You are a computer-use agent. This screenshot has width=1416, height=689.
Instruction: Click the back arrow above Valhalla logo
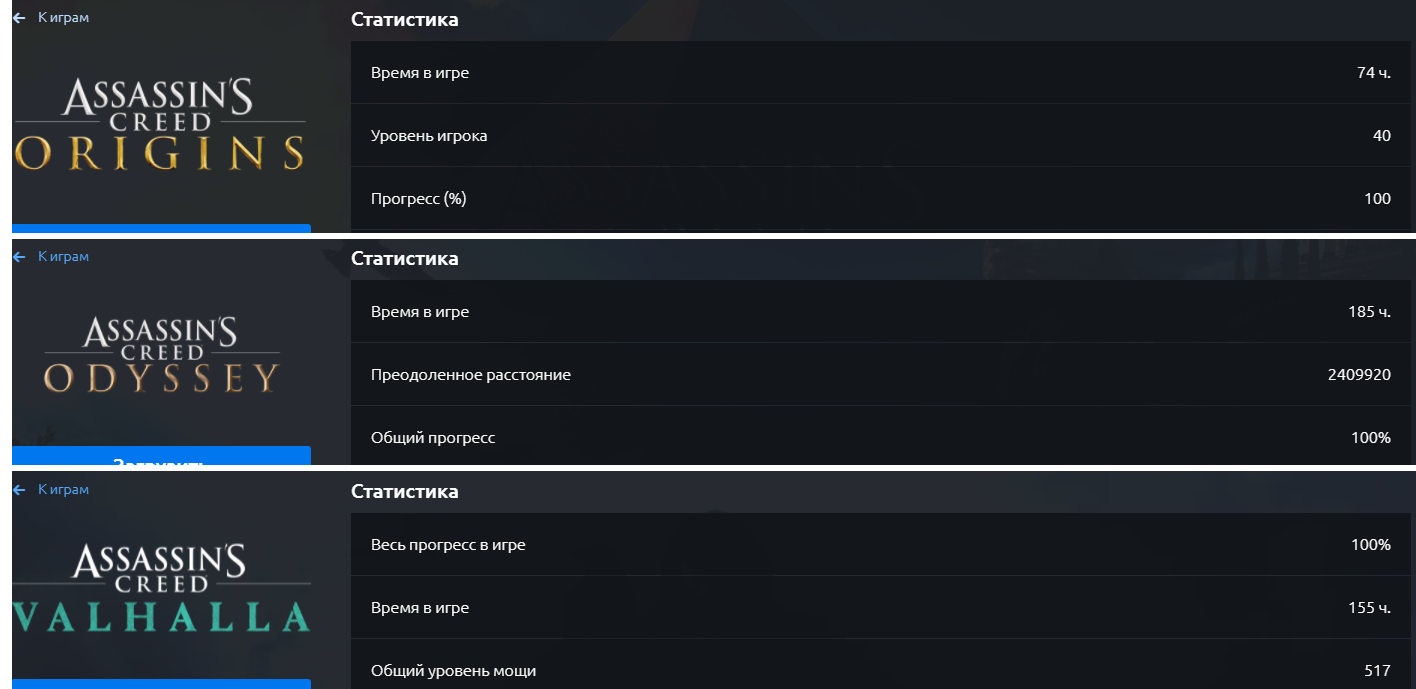[19, 490]
